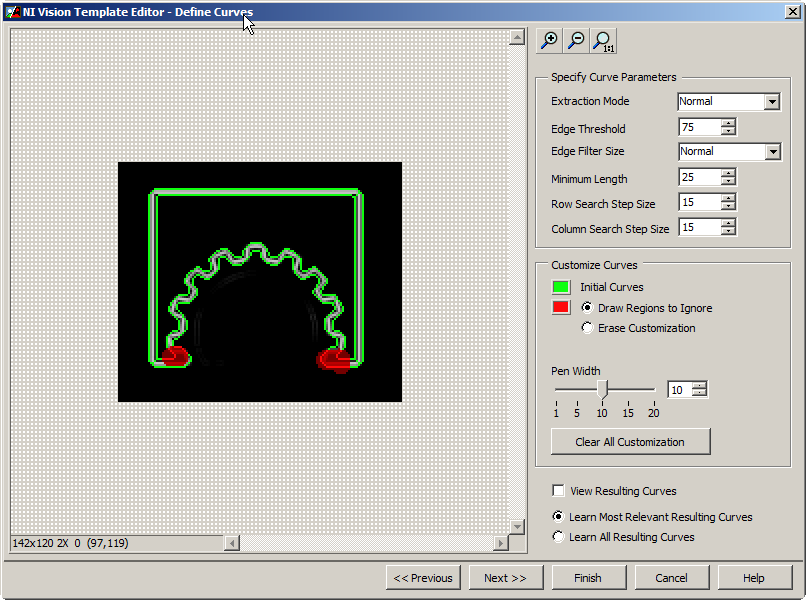Increase Minimum Length with up arrow
Viewport: 806px width, 600px height.
728,173
